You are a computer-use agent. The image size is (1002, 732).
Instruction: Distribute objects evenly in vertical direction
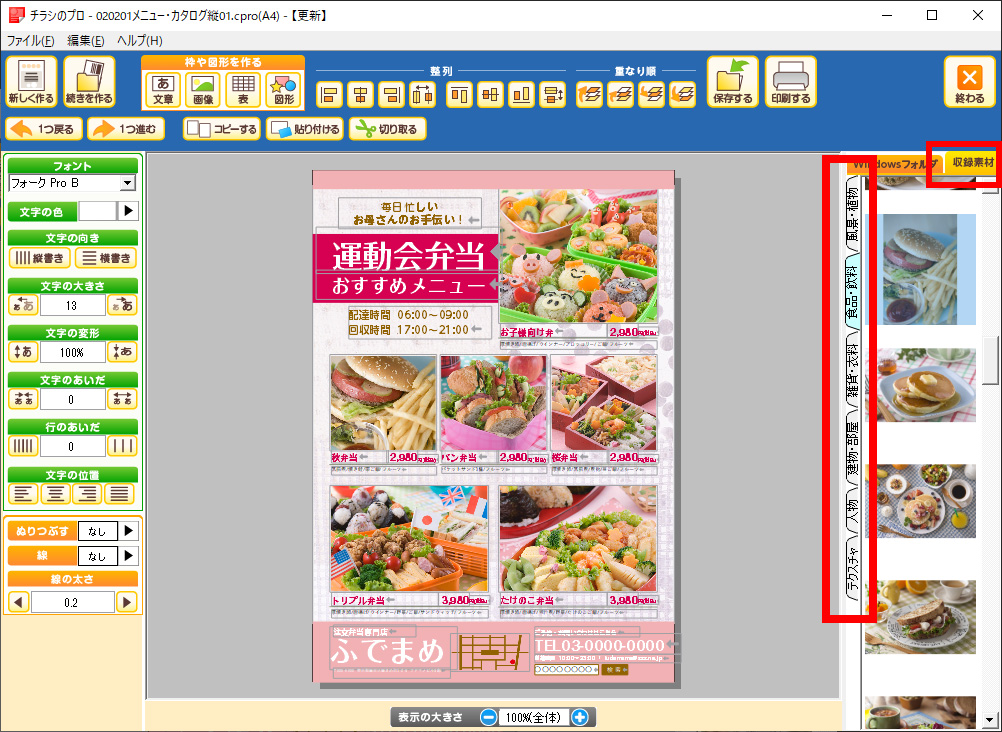click(552, 95)
